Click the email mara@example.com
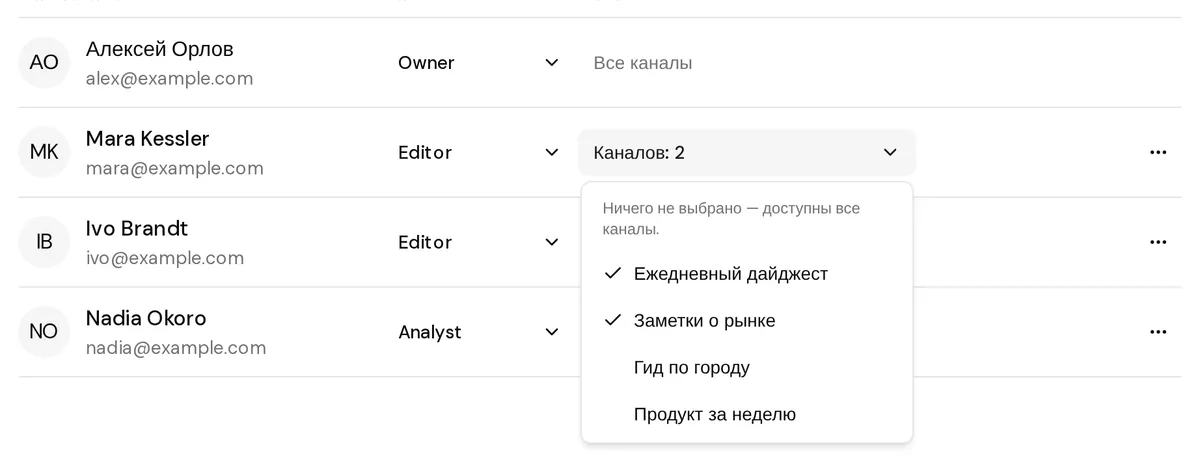Screen dimensions: 1200x462 point(175,168)
